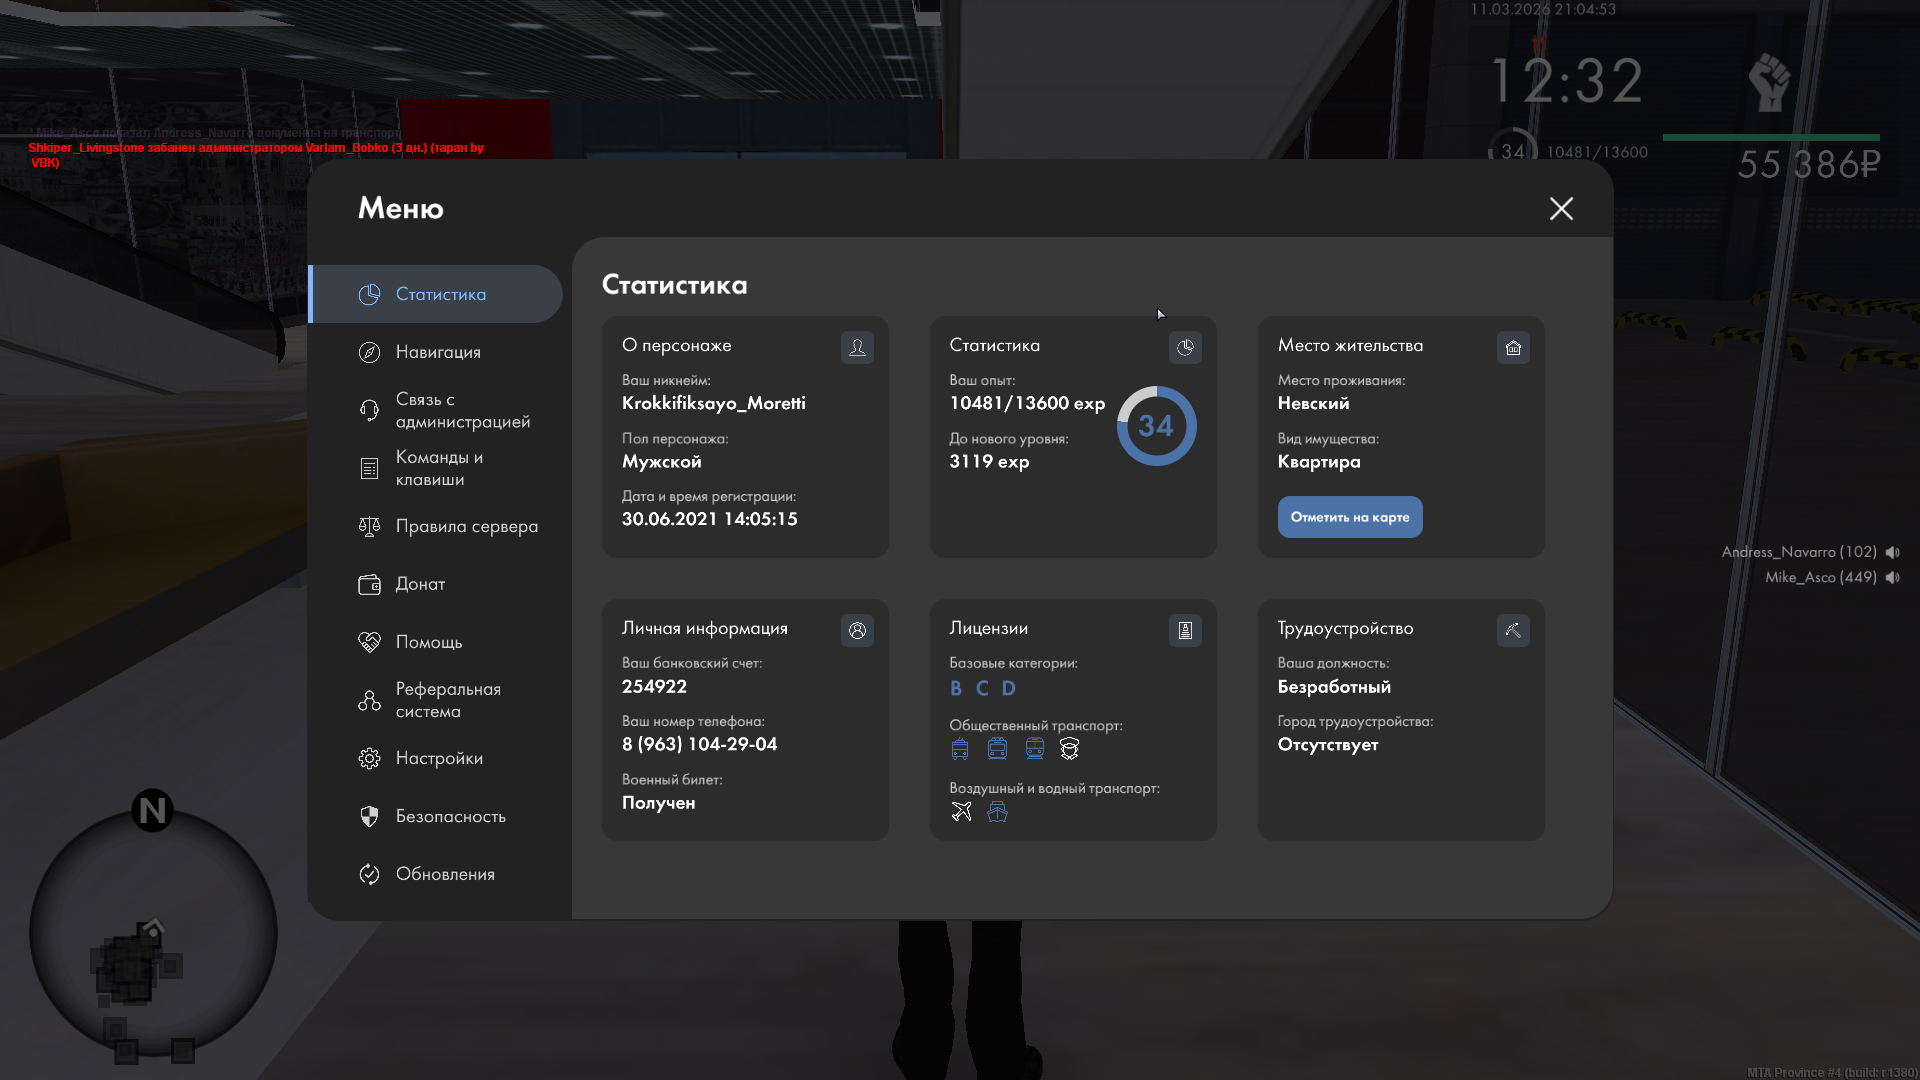Click the first bus license icon
This screenshot has width=1920, height=1080.
960,748
